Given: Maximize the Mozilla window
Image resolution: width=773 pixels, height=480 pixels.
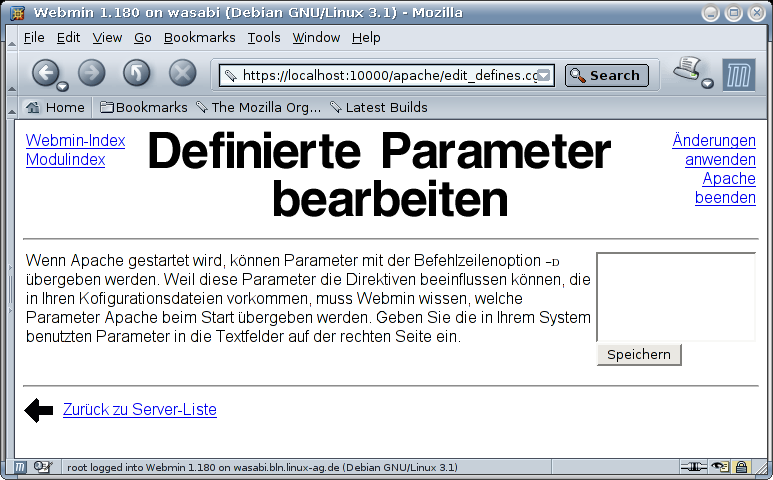Looking at the screenshot, I should point(734,13).
